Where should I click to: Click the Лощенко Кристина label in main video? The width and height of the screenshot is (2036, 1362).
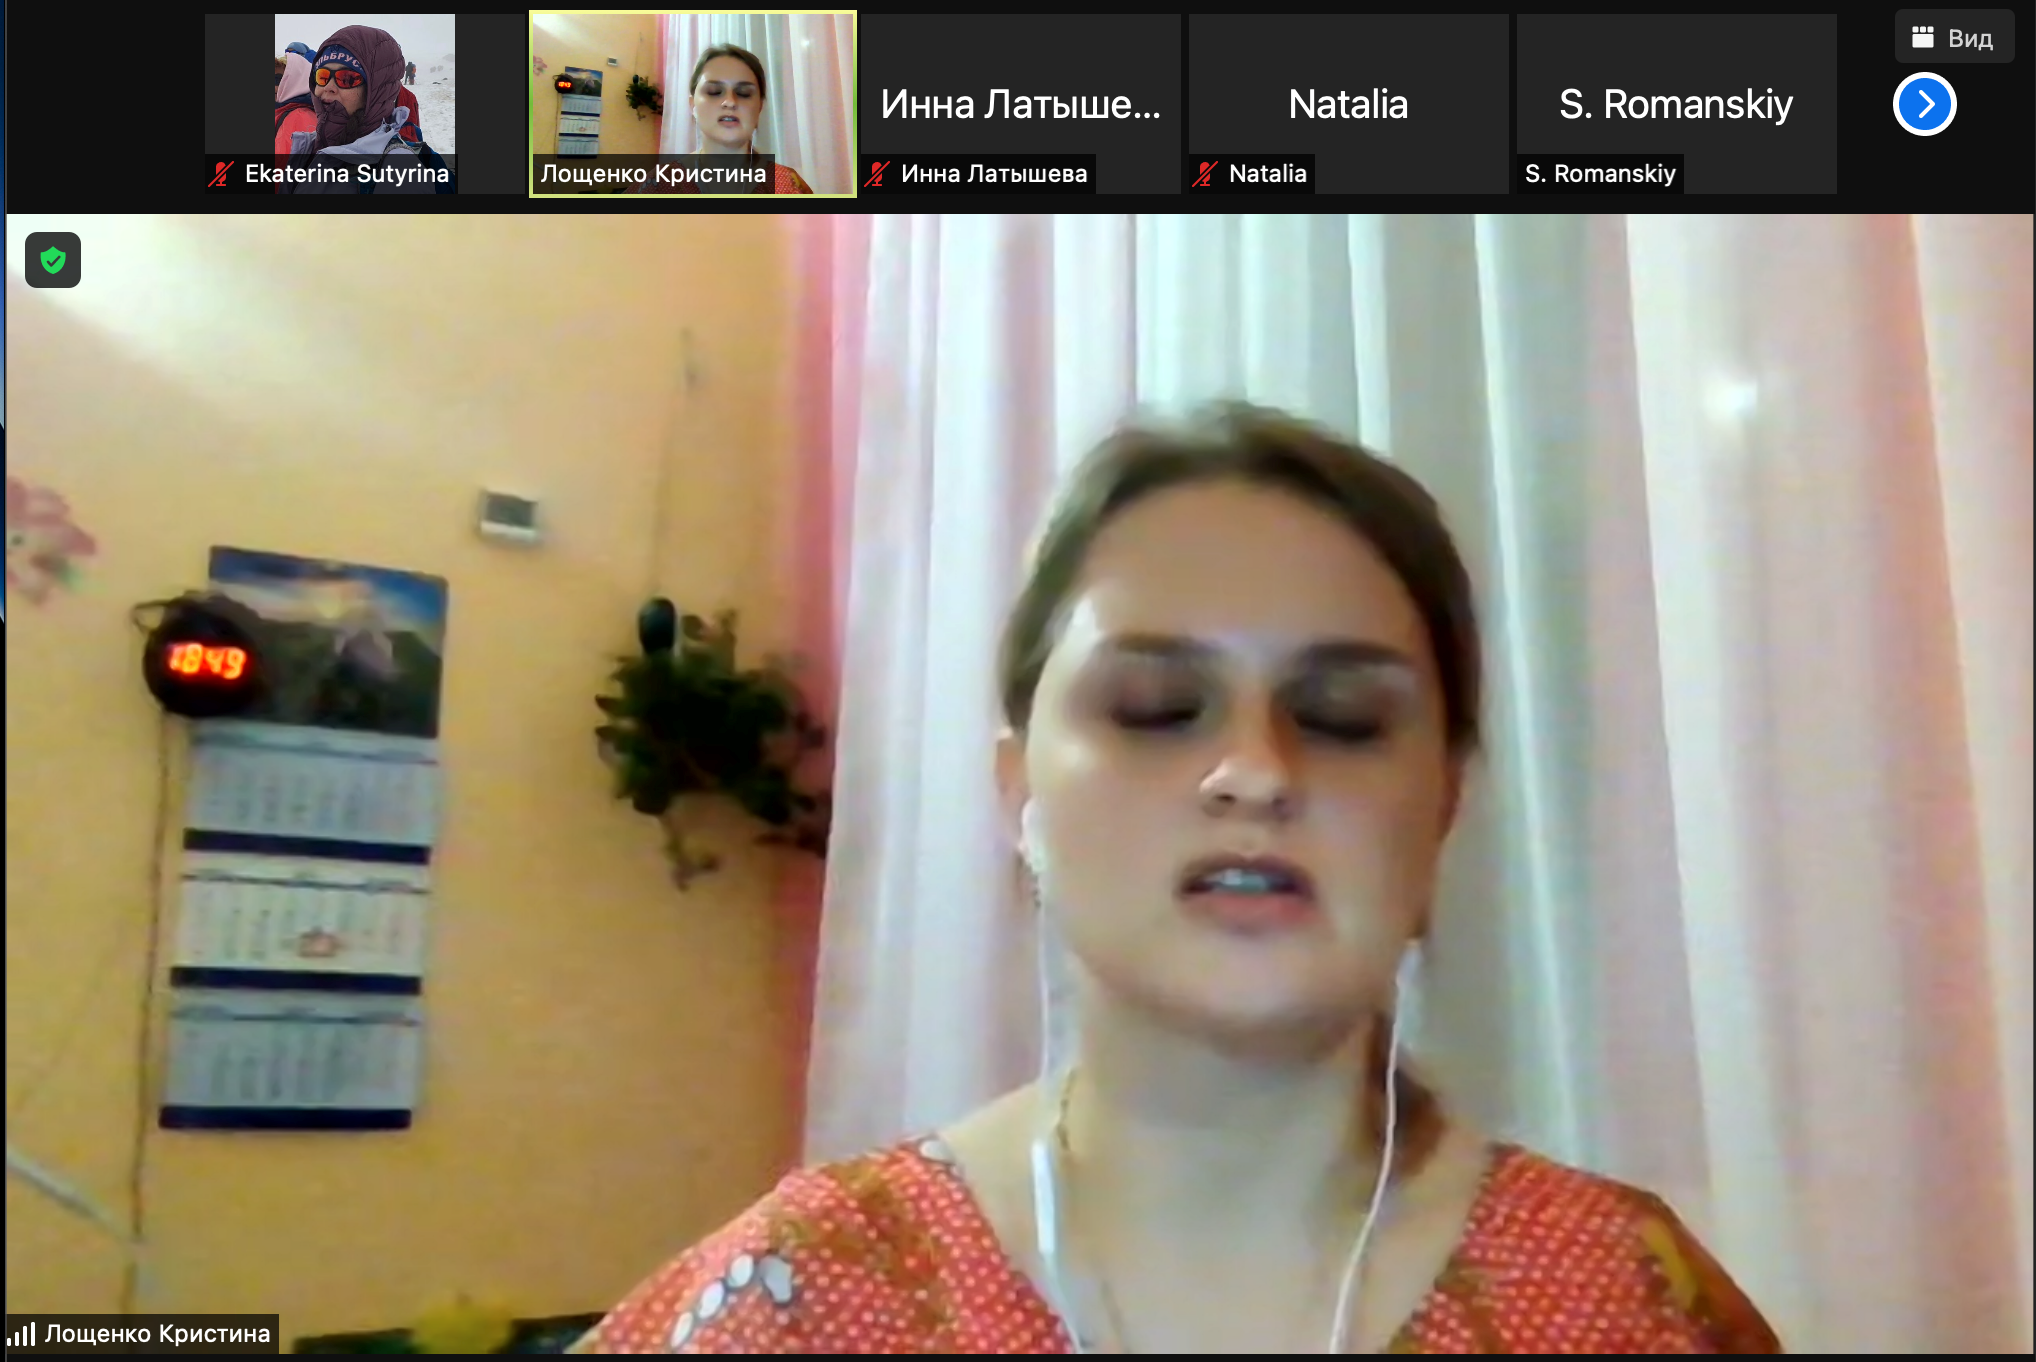pos(157,1334)
